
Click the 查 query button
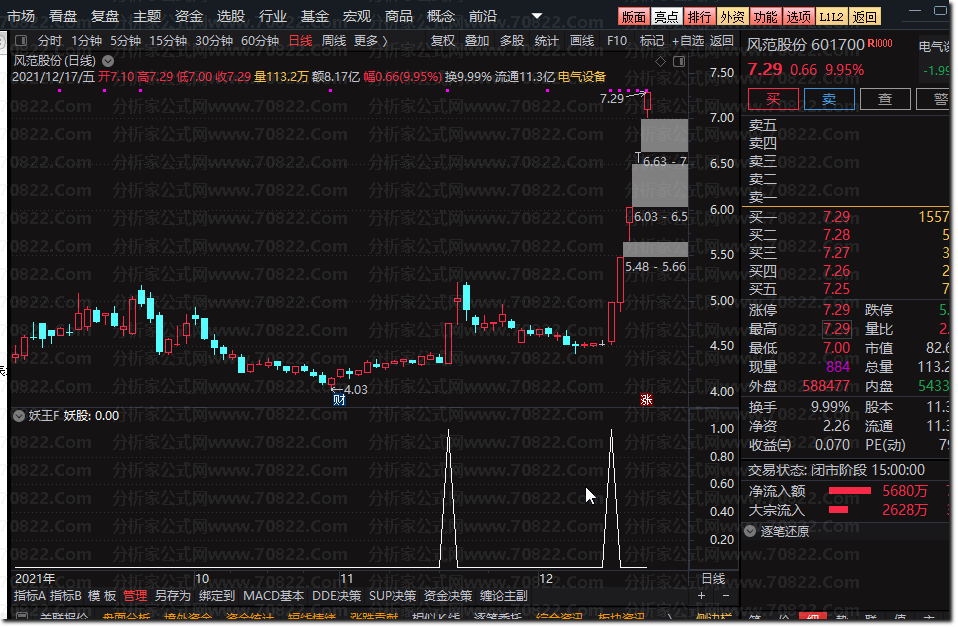point(885,99)
